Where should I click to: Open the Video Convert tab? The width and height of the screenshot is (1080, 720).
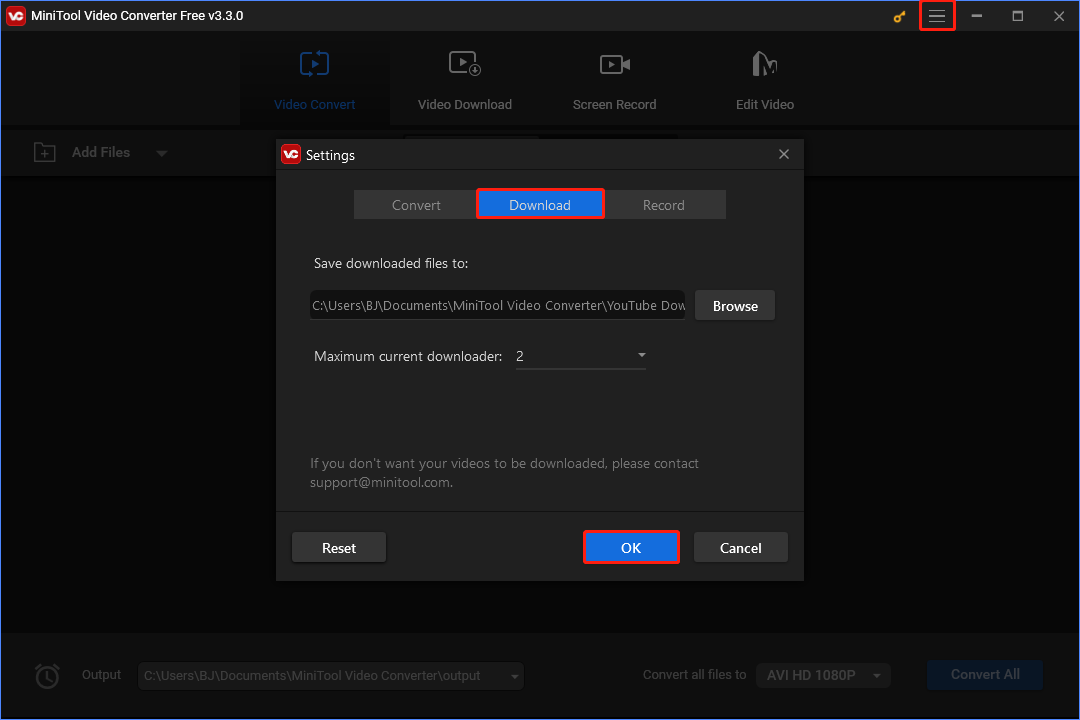pos(315,81)
